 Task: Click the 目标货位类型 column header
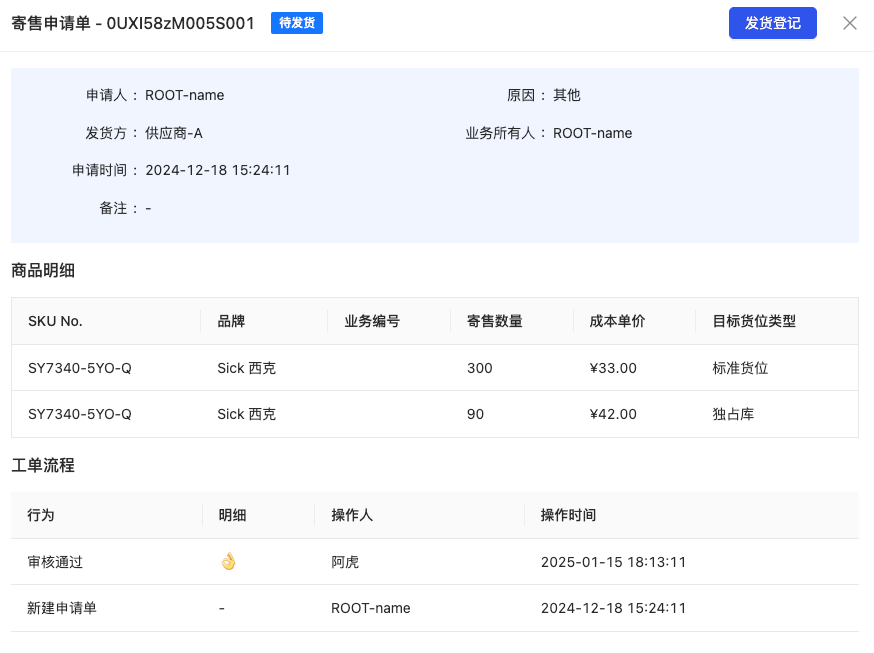(754, 321)
